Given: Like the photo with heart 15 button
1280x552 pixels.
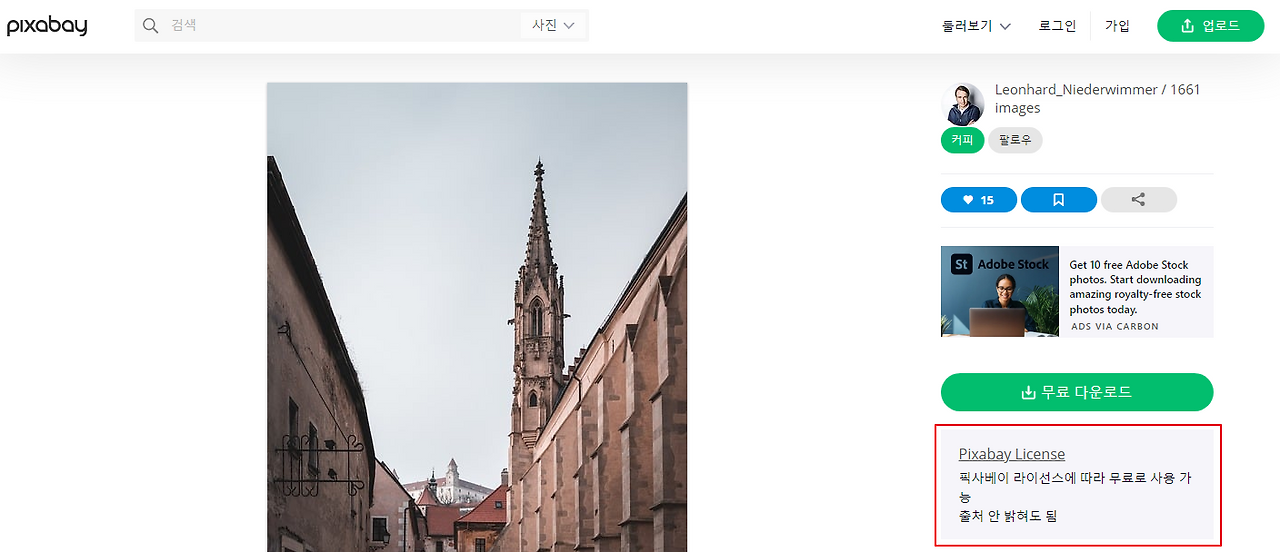Looking at the screenshot, I should coord(979,200).
